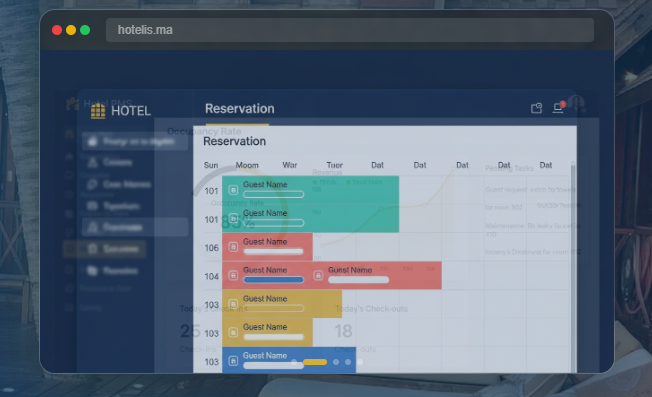Click the 'Tuer' column header

[335, 165]
